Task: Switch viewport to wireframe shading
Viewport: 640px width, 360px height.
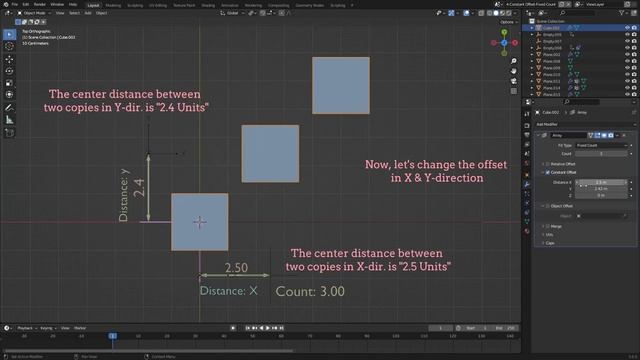Action: click(489, 13)
